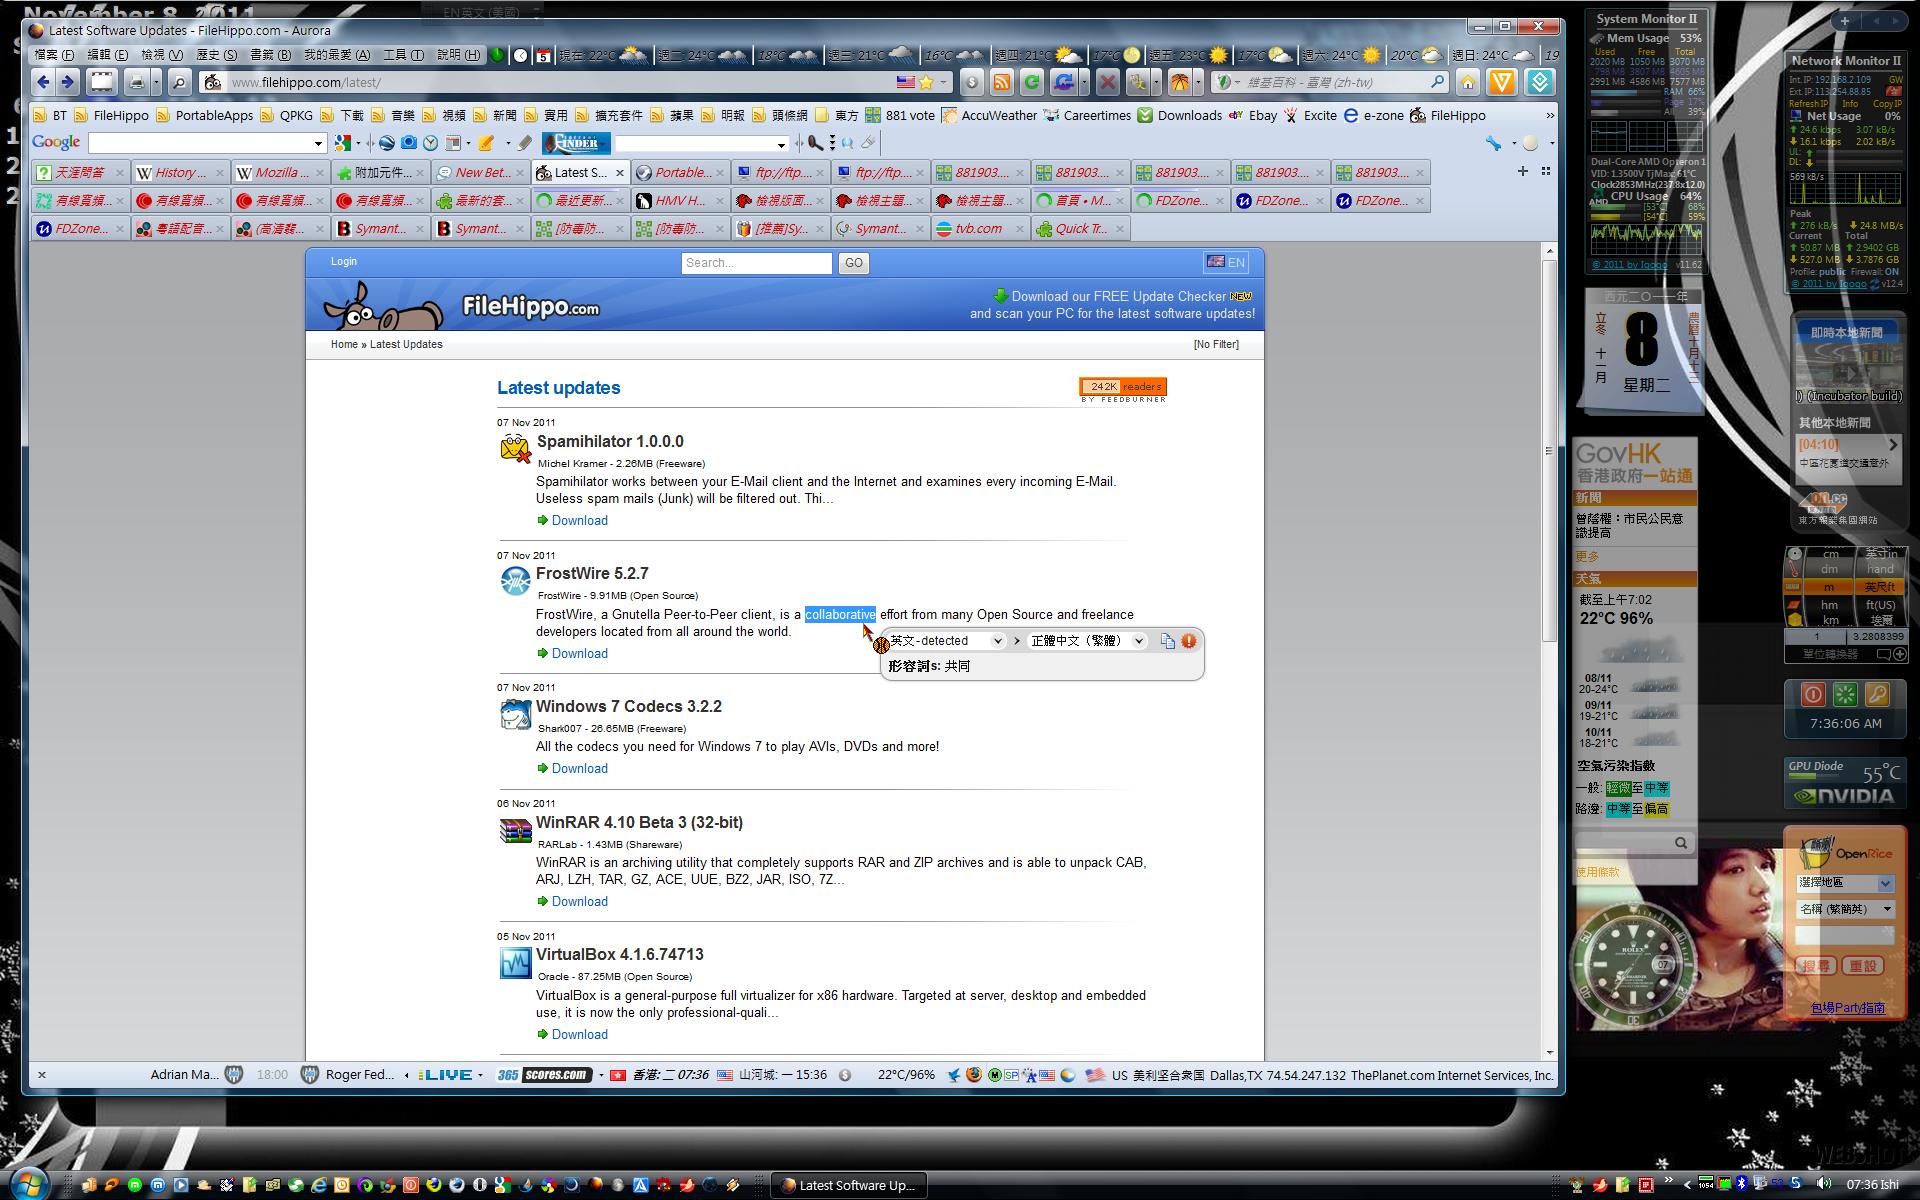Click copy icon in translation popup
This screenshot has width=1920, height=1200.
click(1167, 641)
